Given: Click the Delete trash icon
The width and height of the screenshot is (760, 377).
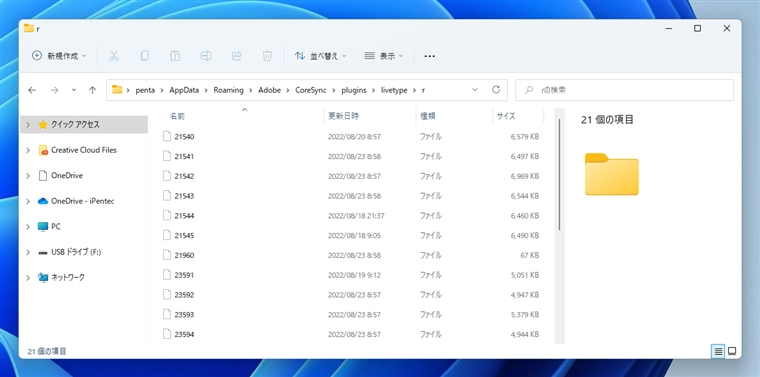Looking at the screenshot, I should [267, 56].
